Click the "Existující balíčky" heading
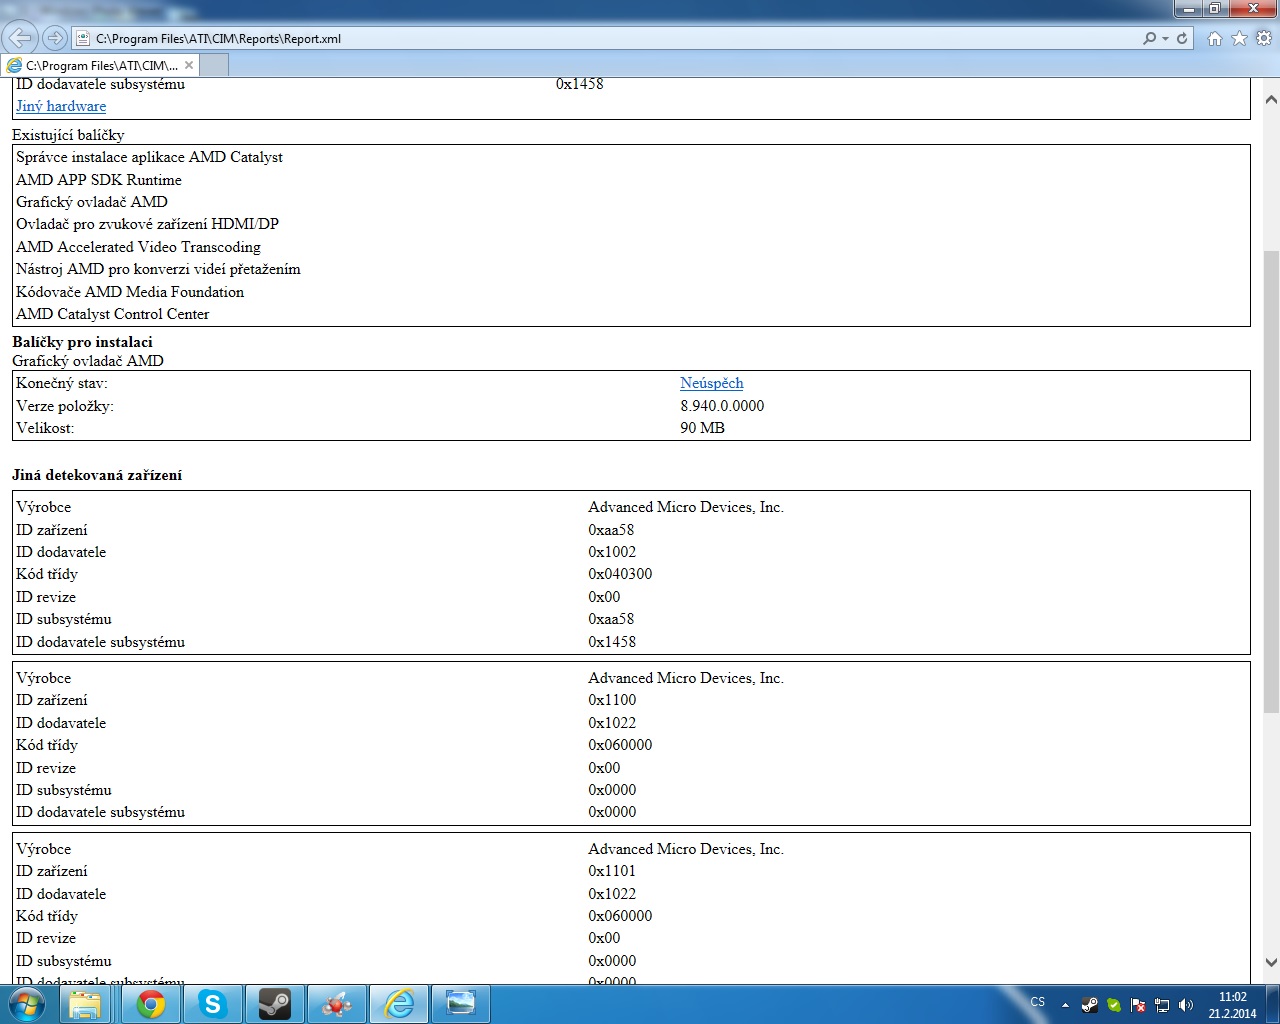The image size is (1280, 1024). (68, 135)
